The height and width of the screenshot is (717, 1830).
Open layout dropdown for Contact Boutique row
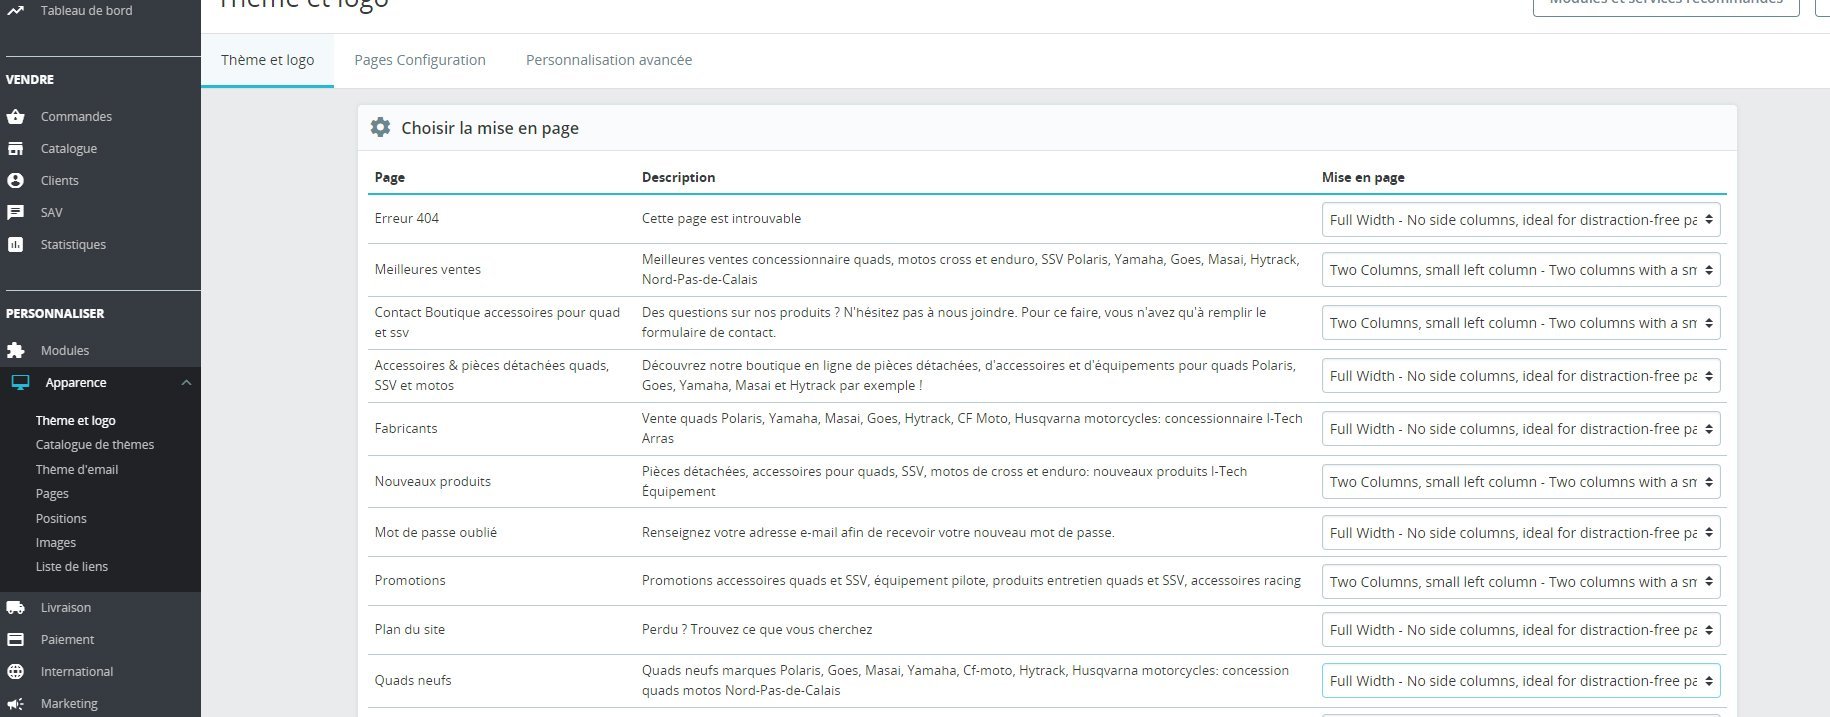[x=1521, y=323]
